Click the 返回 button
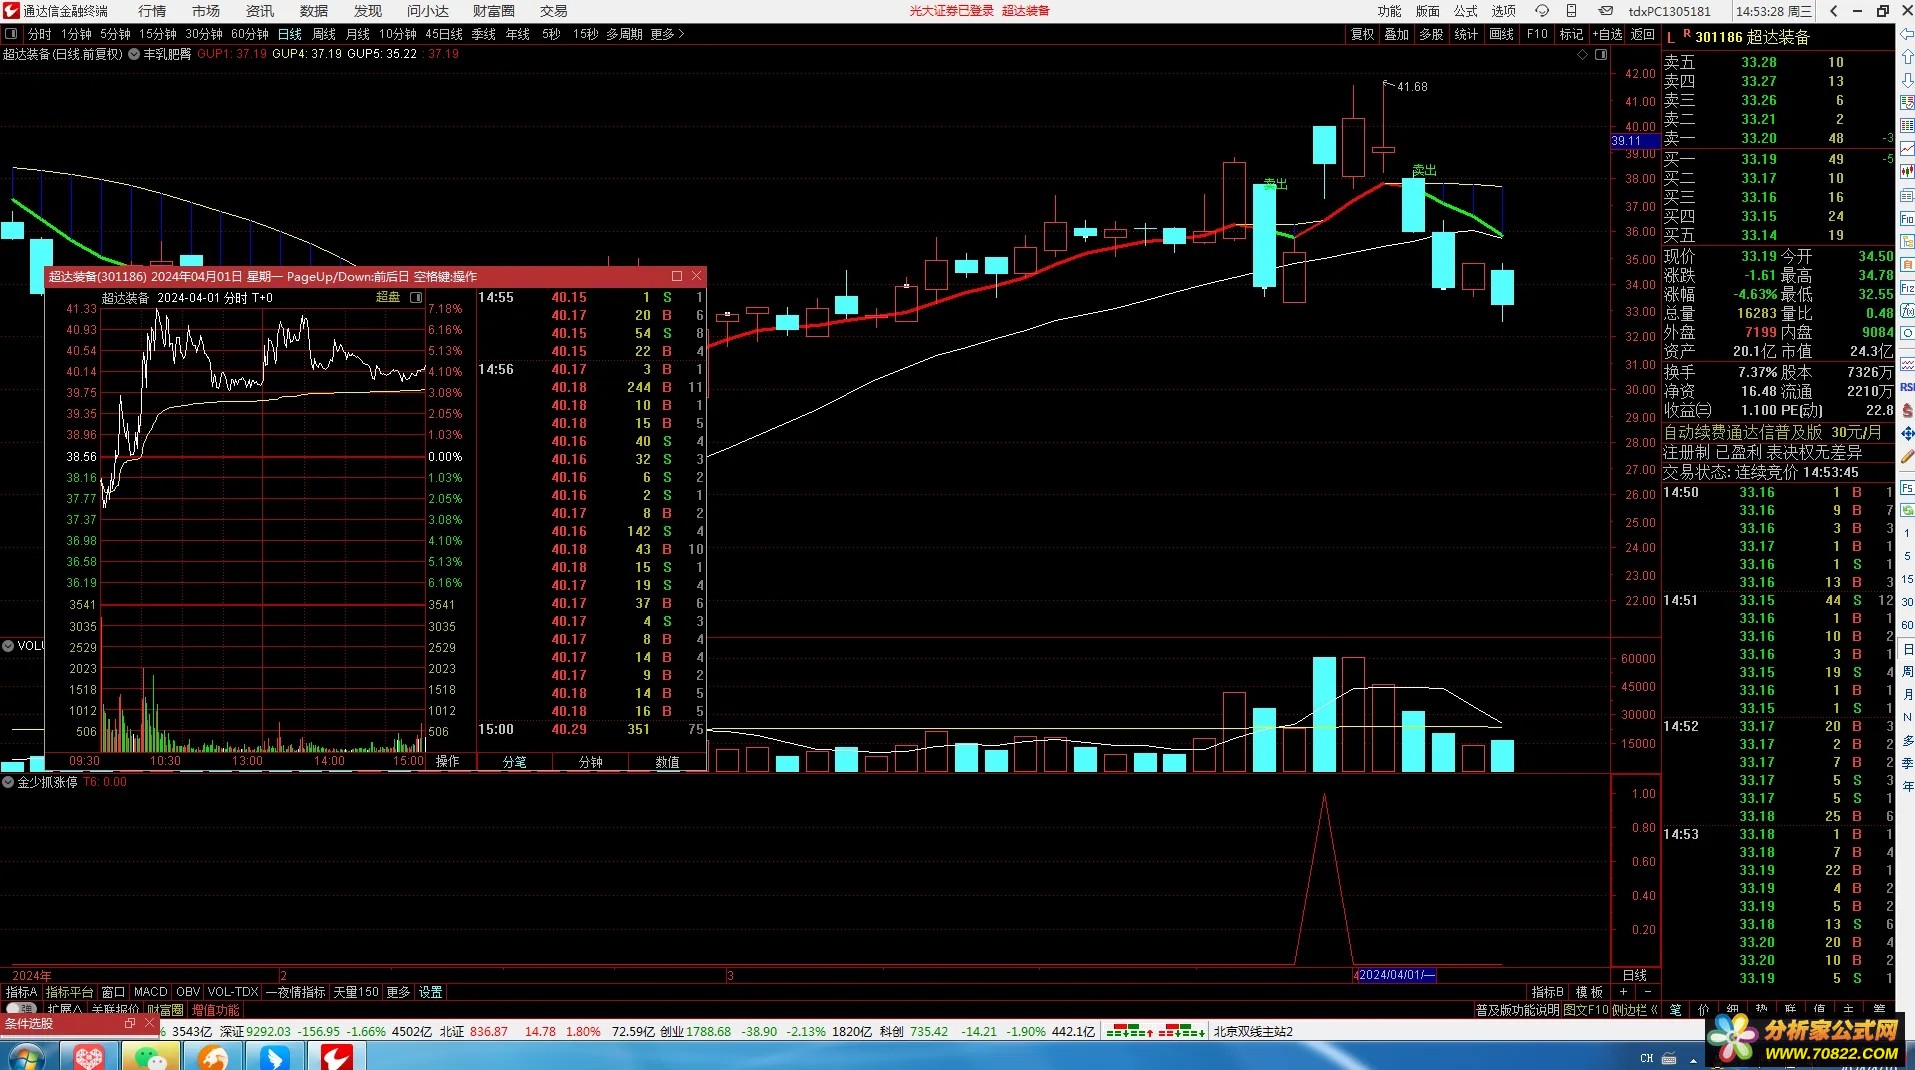 (x=1643, y=34)
